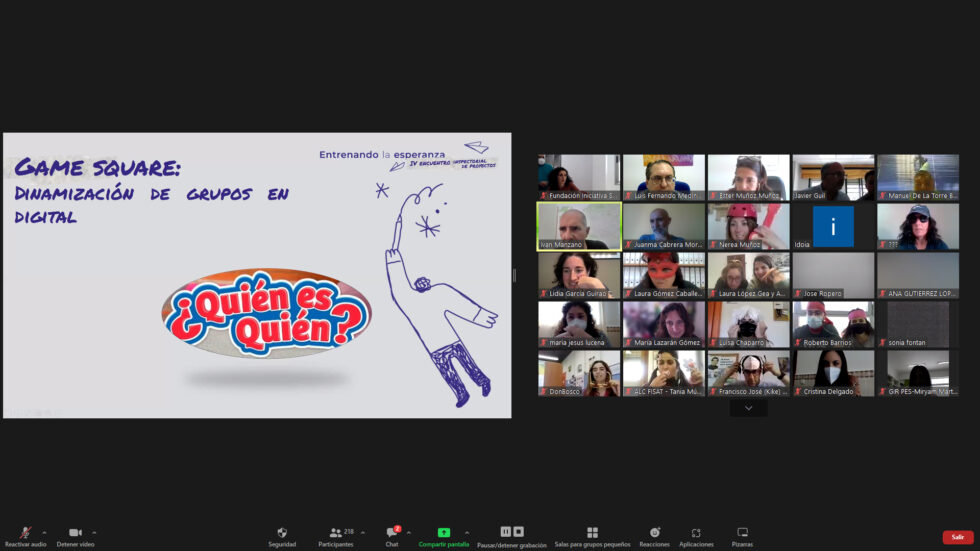Expand share screen options arrow

point(467,532)
